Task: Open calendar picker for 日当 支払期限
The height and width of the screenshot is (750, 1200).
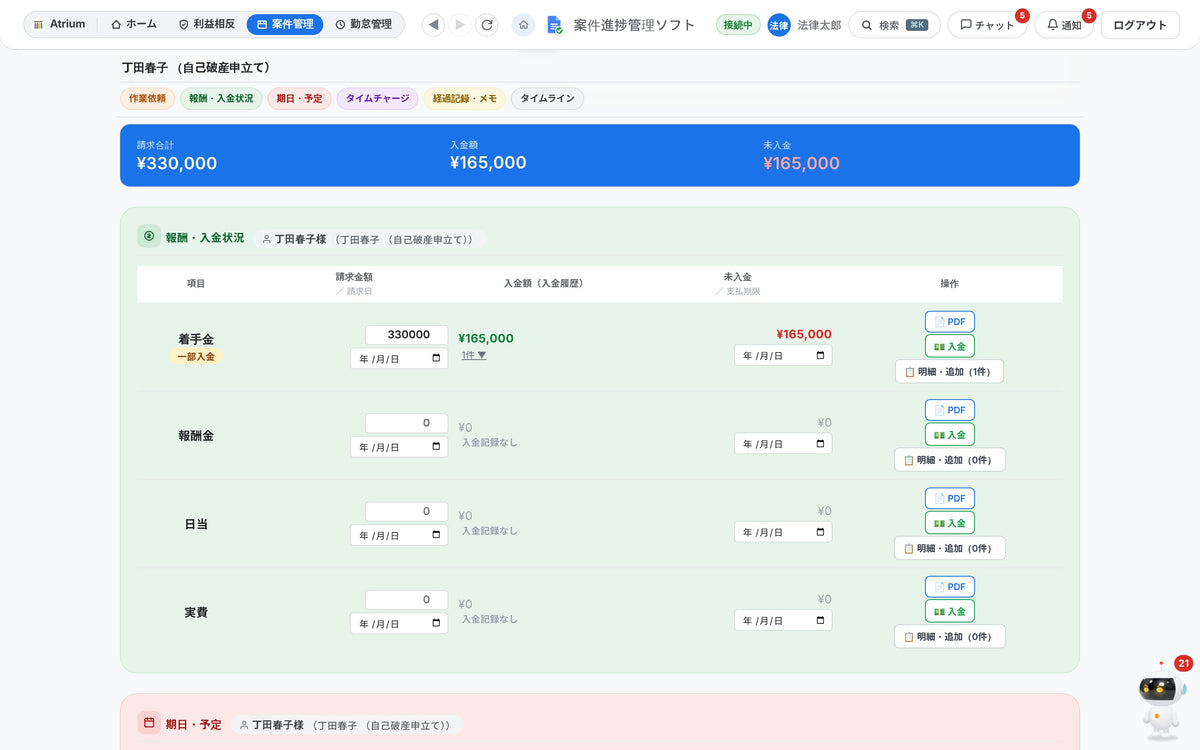Action: [x=820, y=532]
